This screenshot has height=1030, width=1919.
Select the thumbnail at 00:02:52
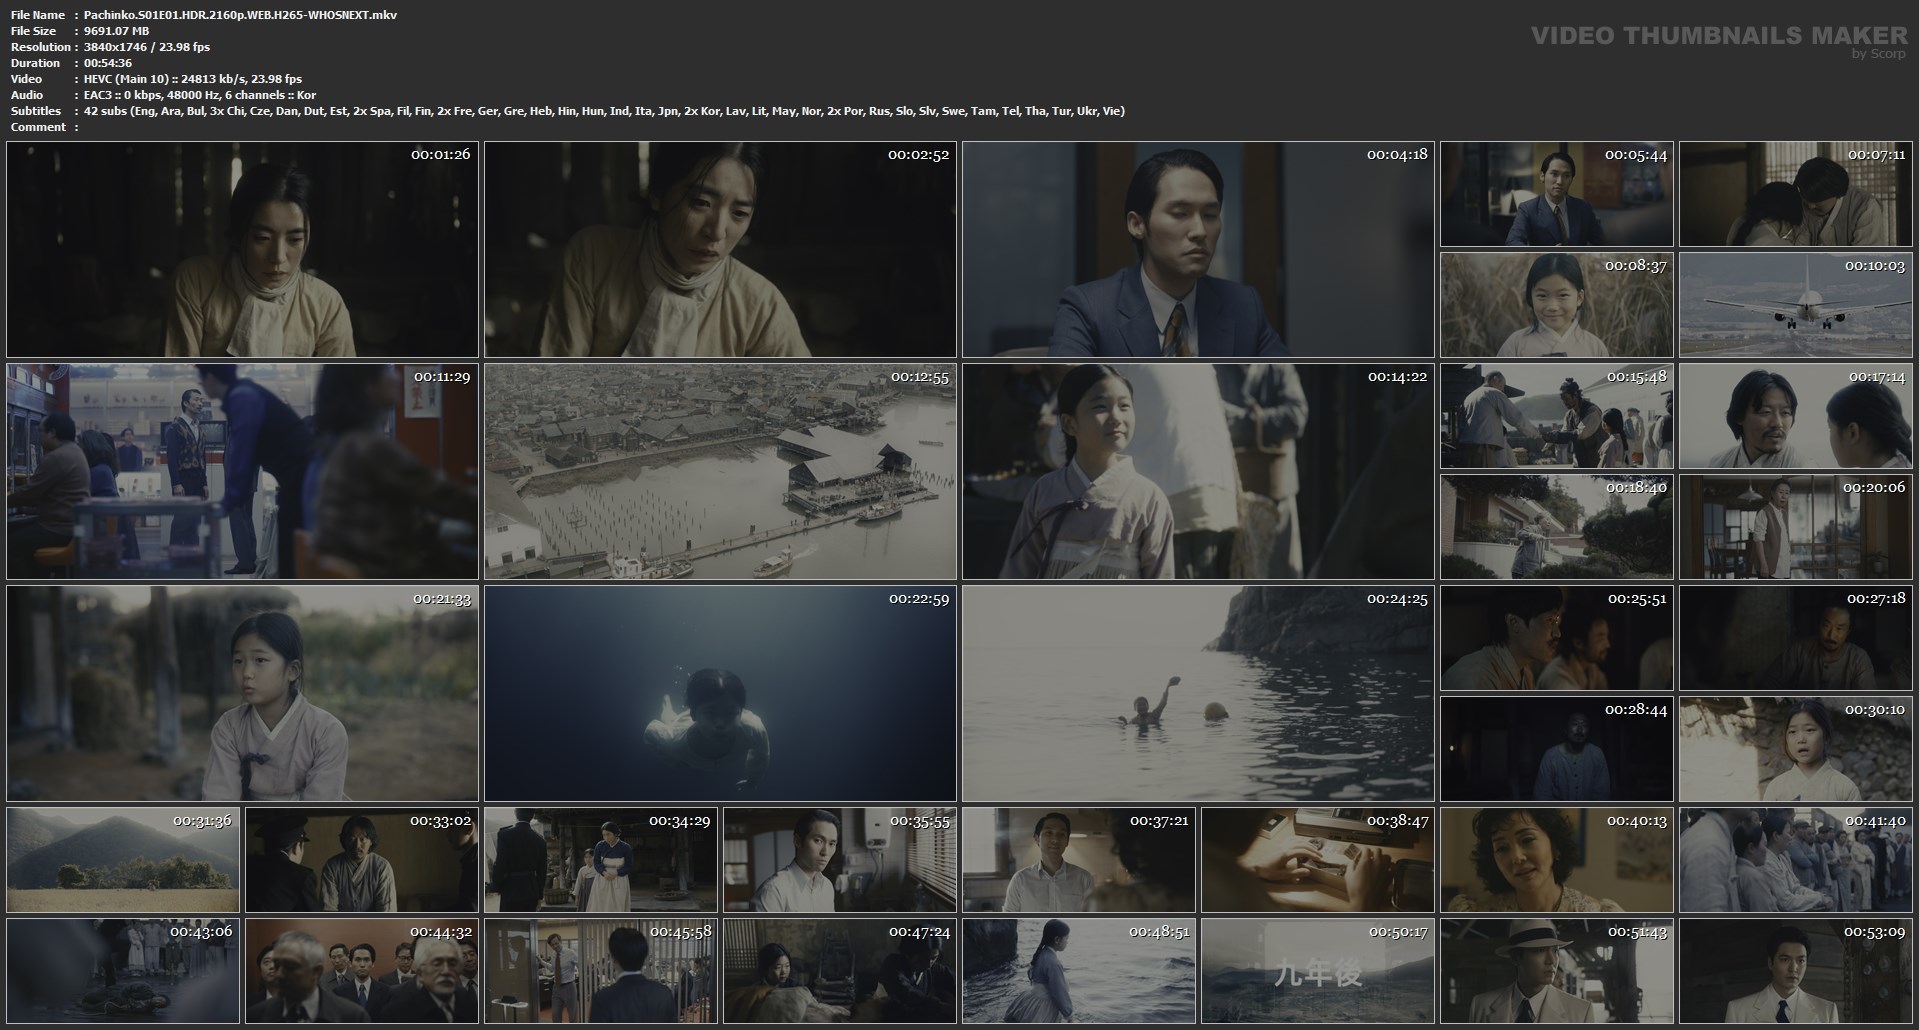[720, 250]
